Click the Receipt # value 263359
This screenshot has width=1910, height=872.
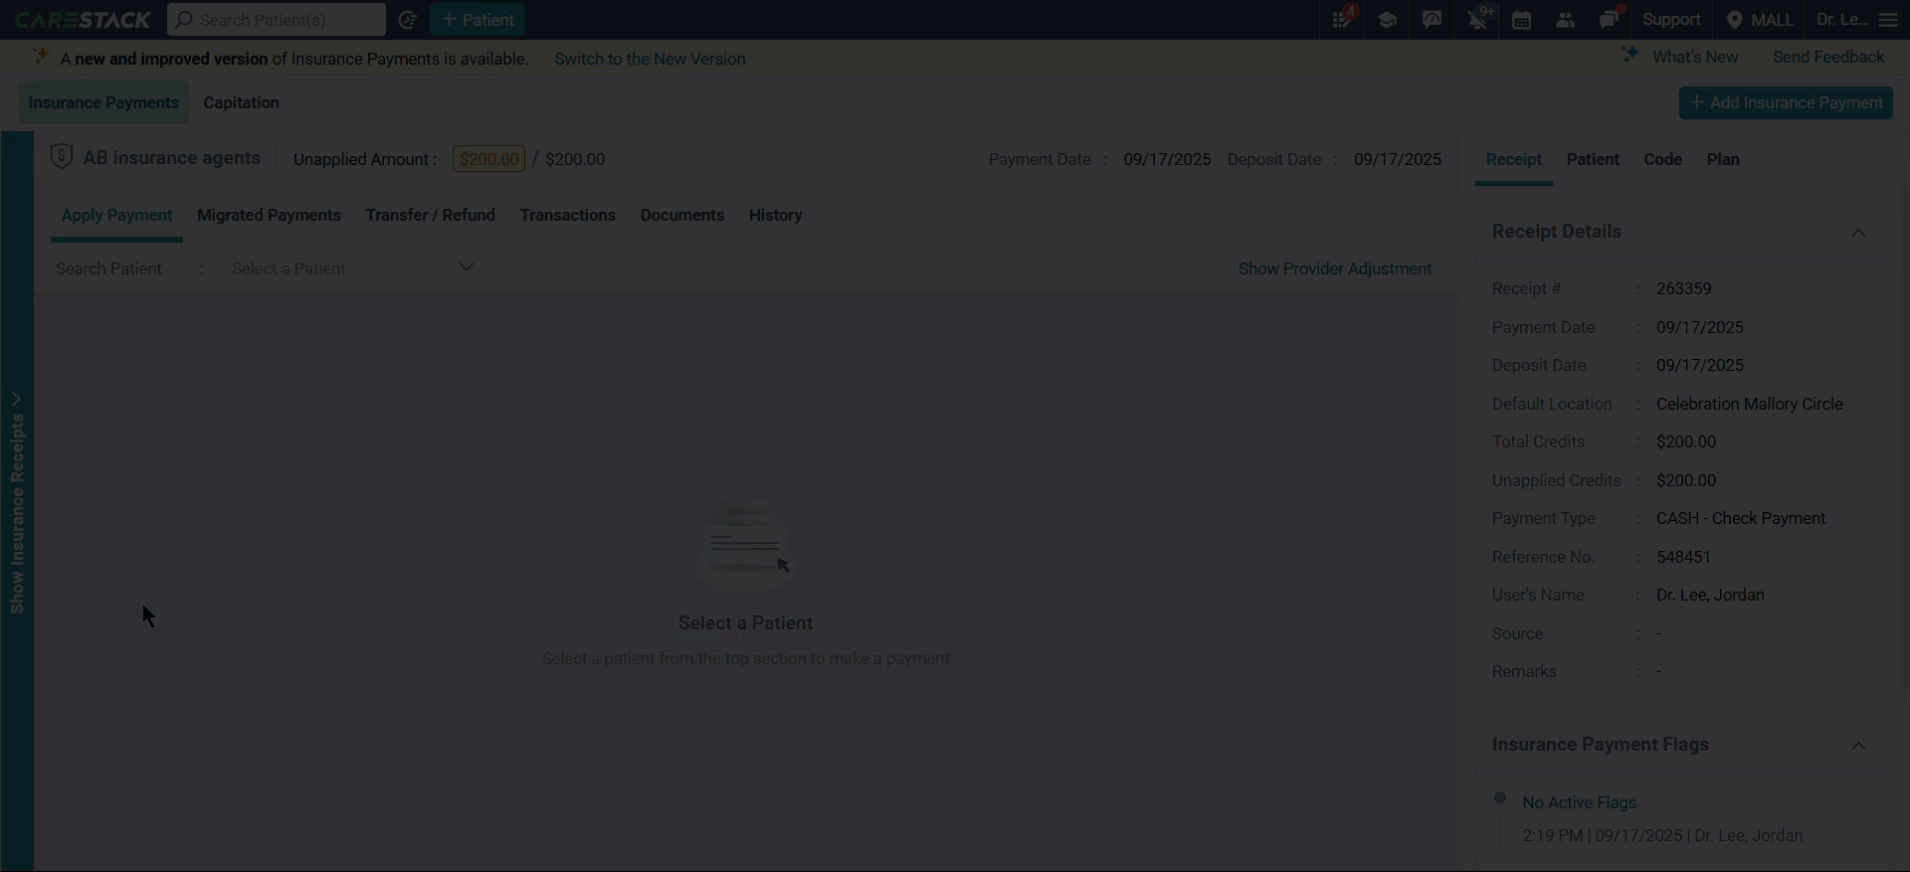pyautogui.click(x=1683, y=289)
